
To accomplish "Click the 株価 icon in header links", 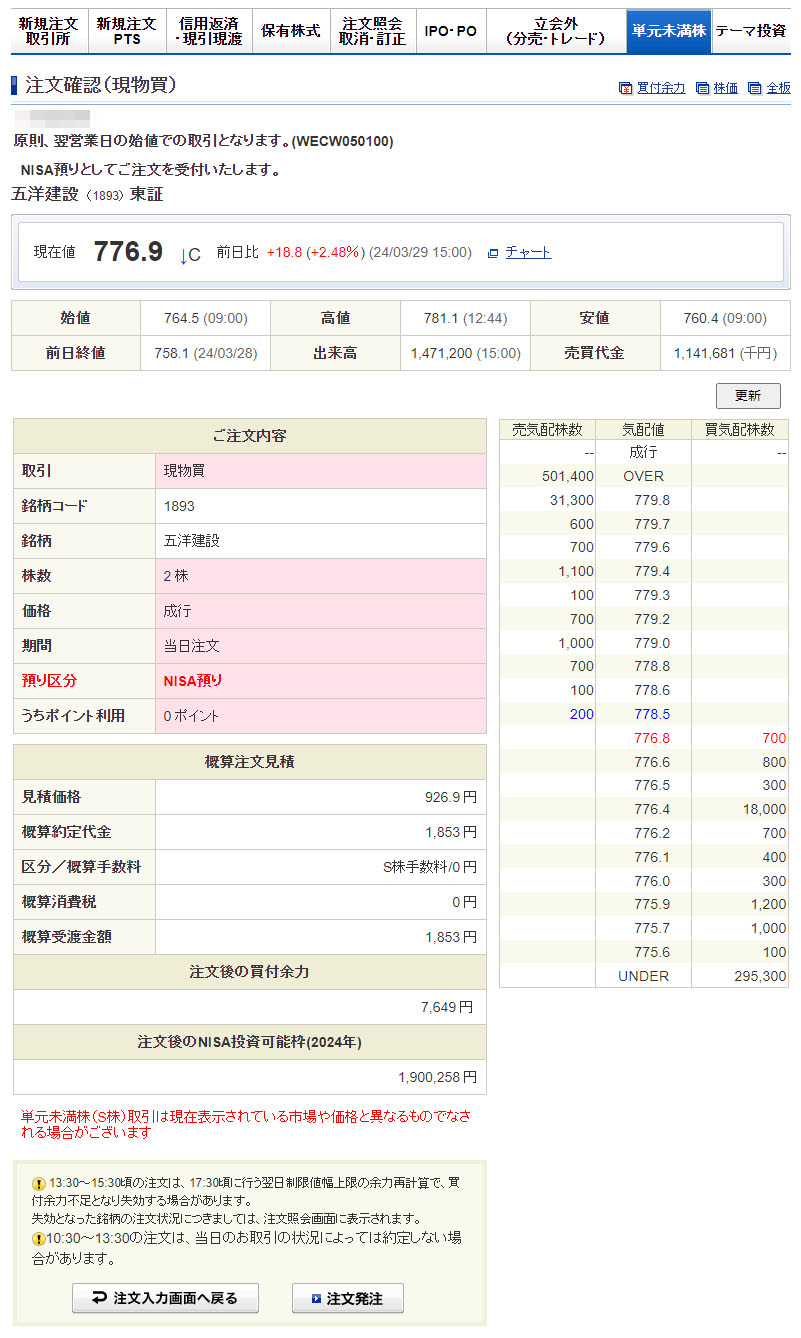I will point(703,88).
